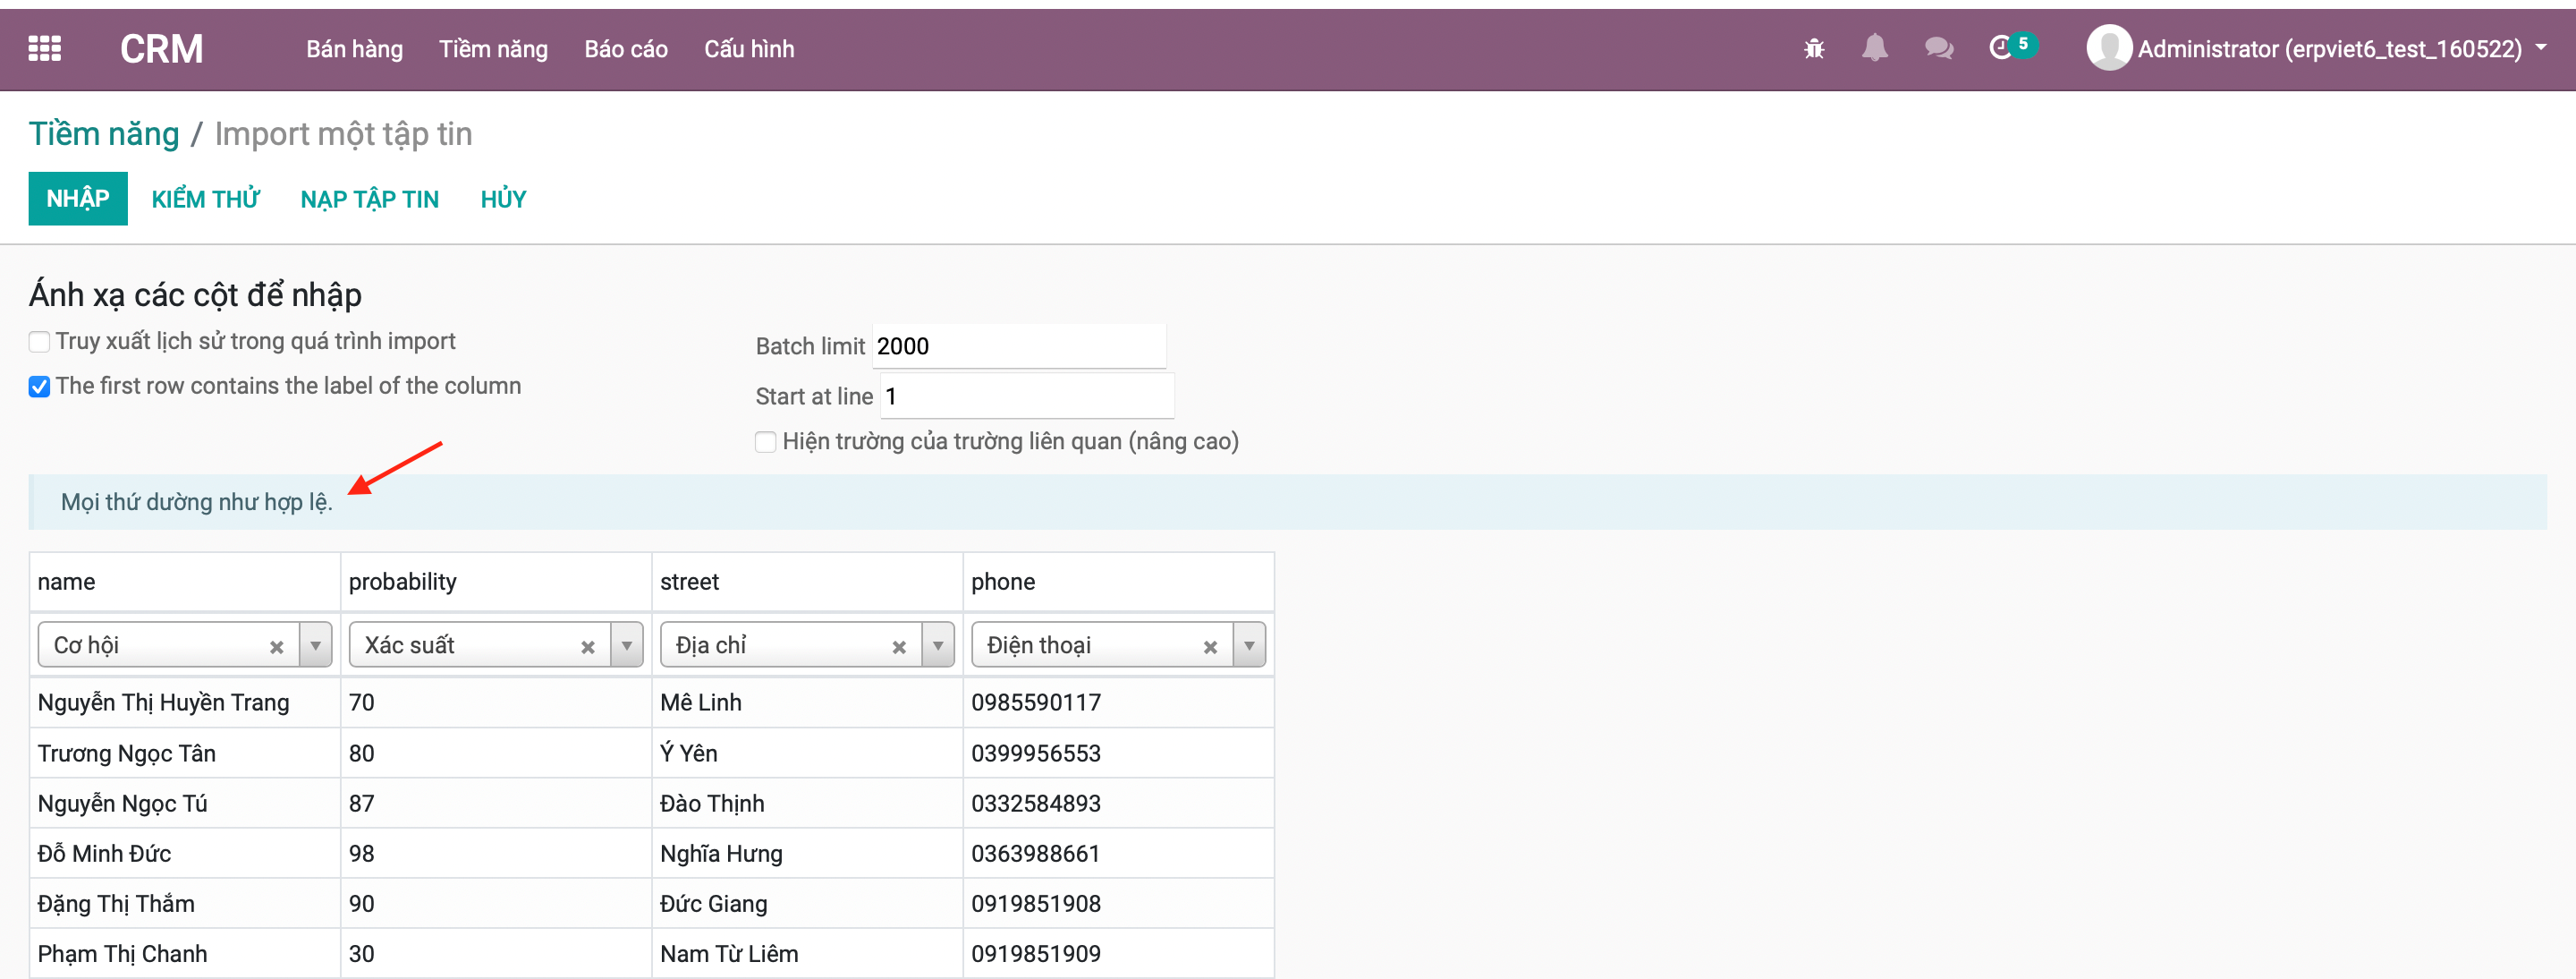Image resolution: width=2576 pixels, height=979 pixels.
Task: Expand the Xác suất dropdown arrow
Action: click(x=627, y=646)
